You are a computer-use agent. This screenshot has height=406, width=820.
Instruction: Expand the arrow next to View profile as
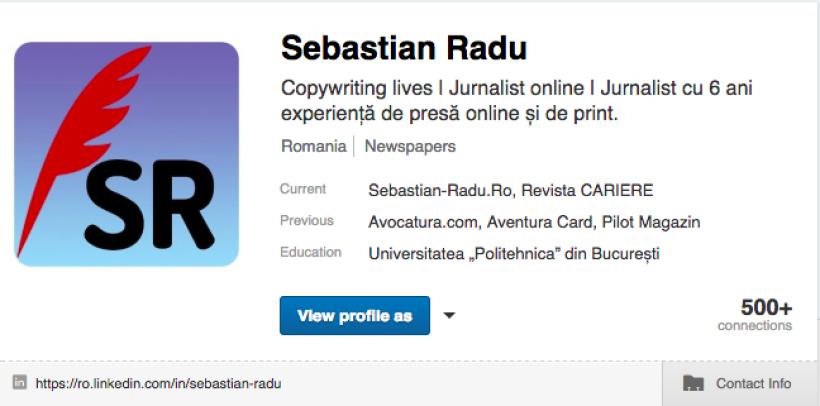449,316
